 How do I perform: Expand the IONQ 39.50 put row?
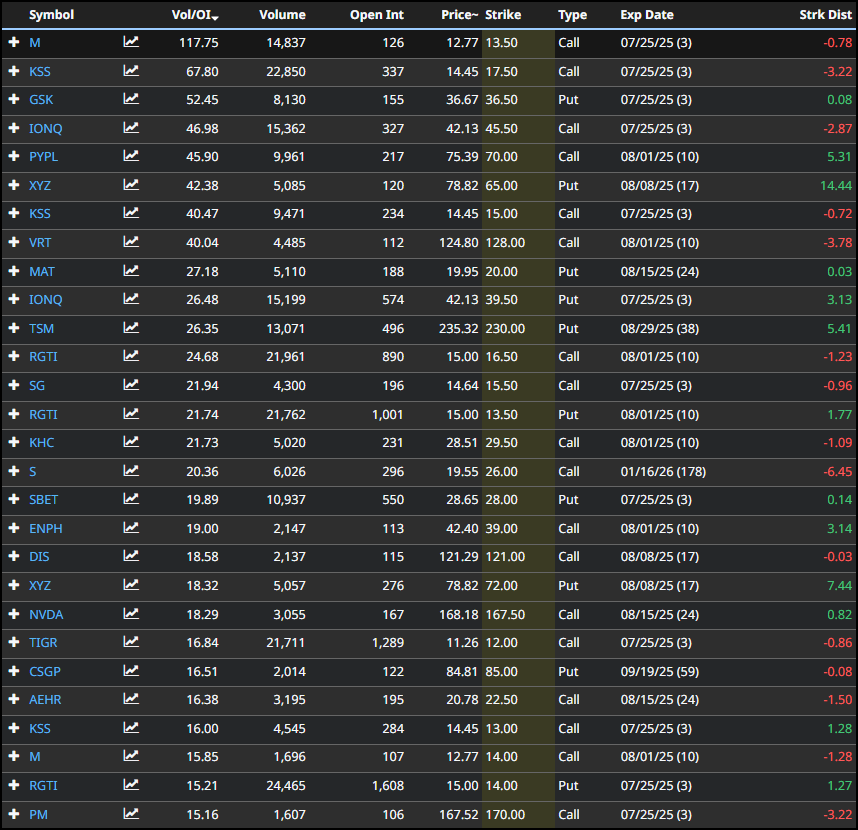click(14, 299)
